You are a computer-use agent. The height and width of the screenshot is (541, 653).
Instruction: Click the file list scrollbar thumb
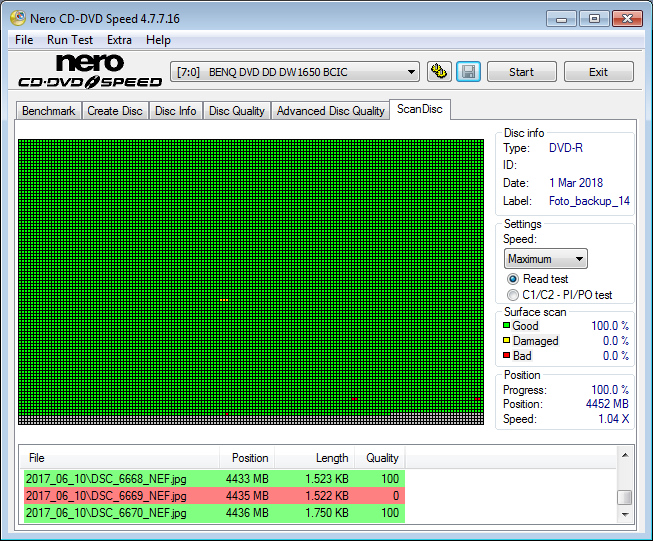click(625, 497)
